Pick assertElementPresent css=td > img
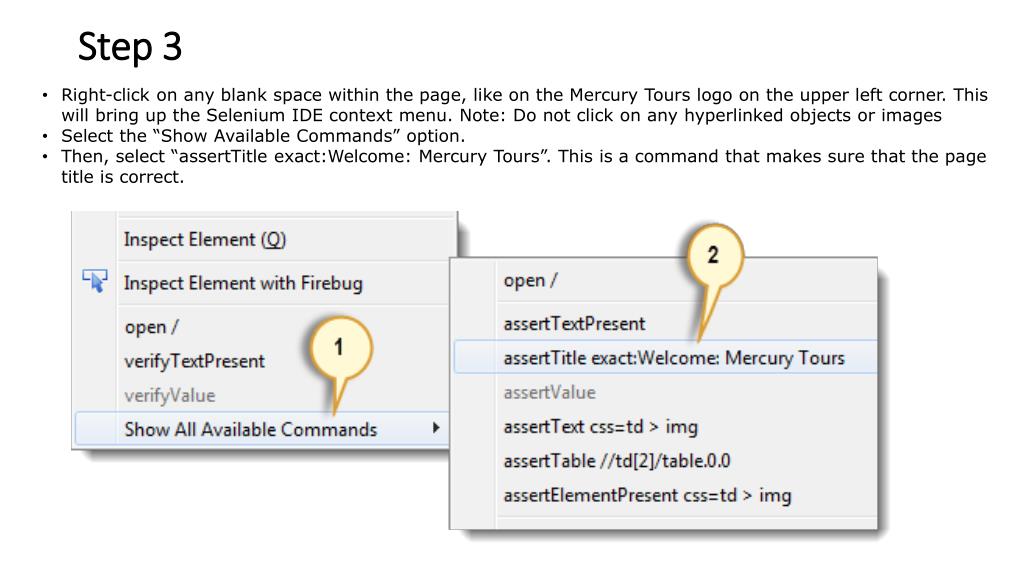The height and width of the screenshot is (576, 1024). coord(647,496)
